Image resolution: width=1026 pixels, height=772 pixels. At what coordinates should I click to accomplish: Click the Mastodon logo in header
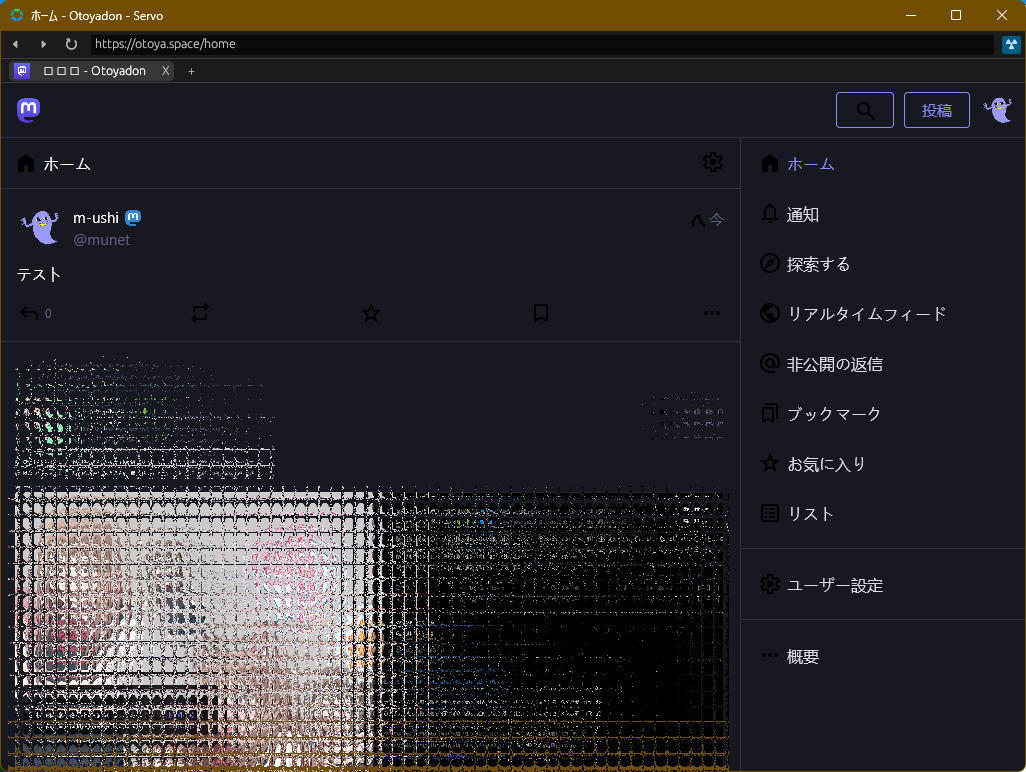pos(29,110)
